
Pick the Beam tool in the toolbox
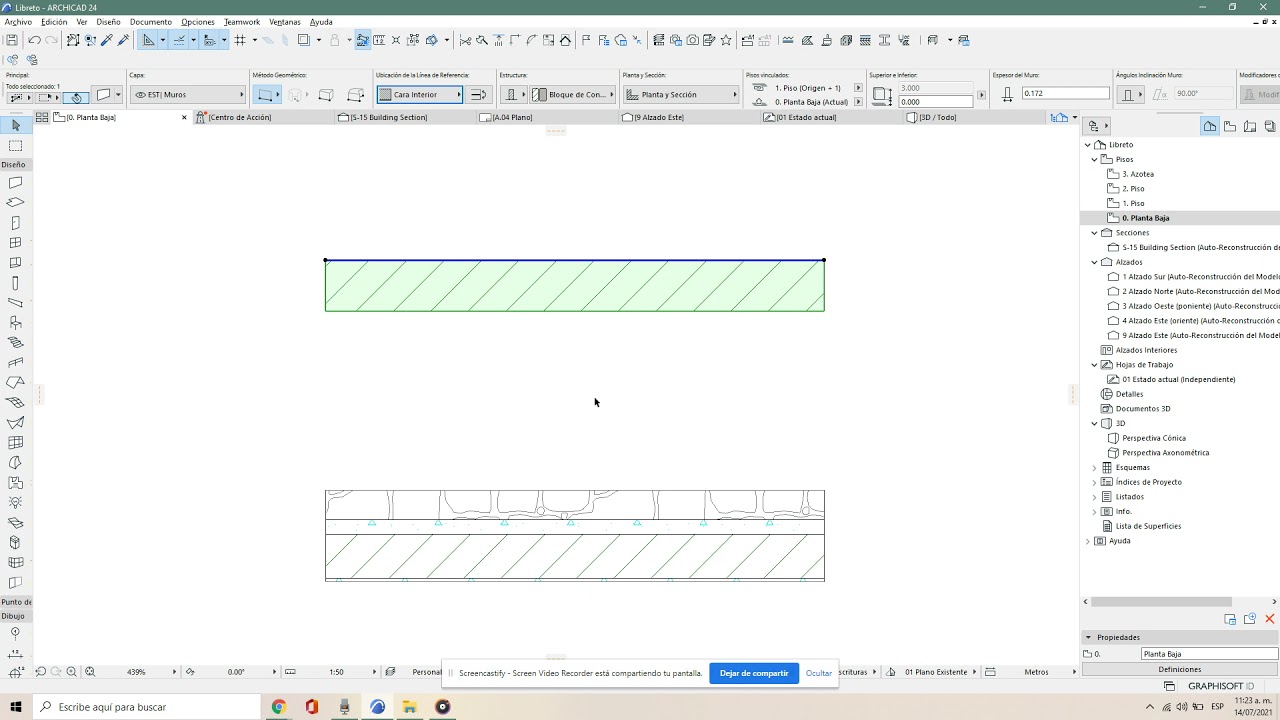(15, 303)
